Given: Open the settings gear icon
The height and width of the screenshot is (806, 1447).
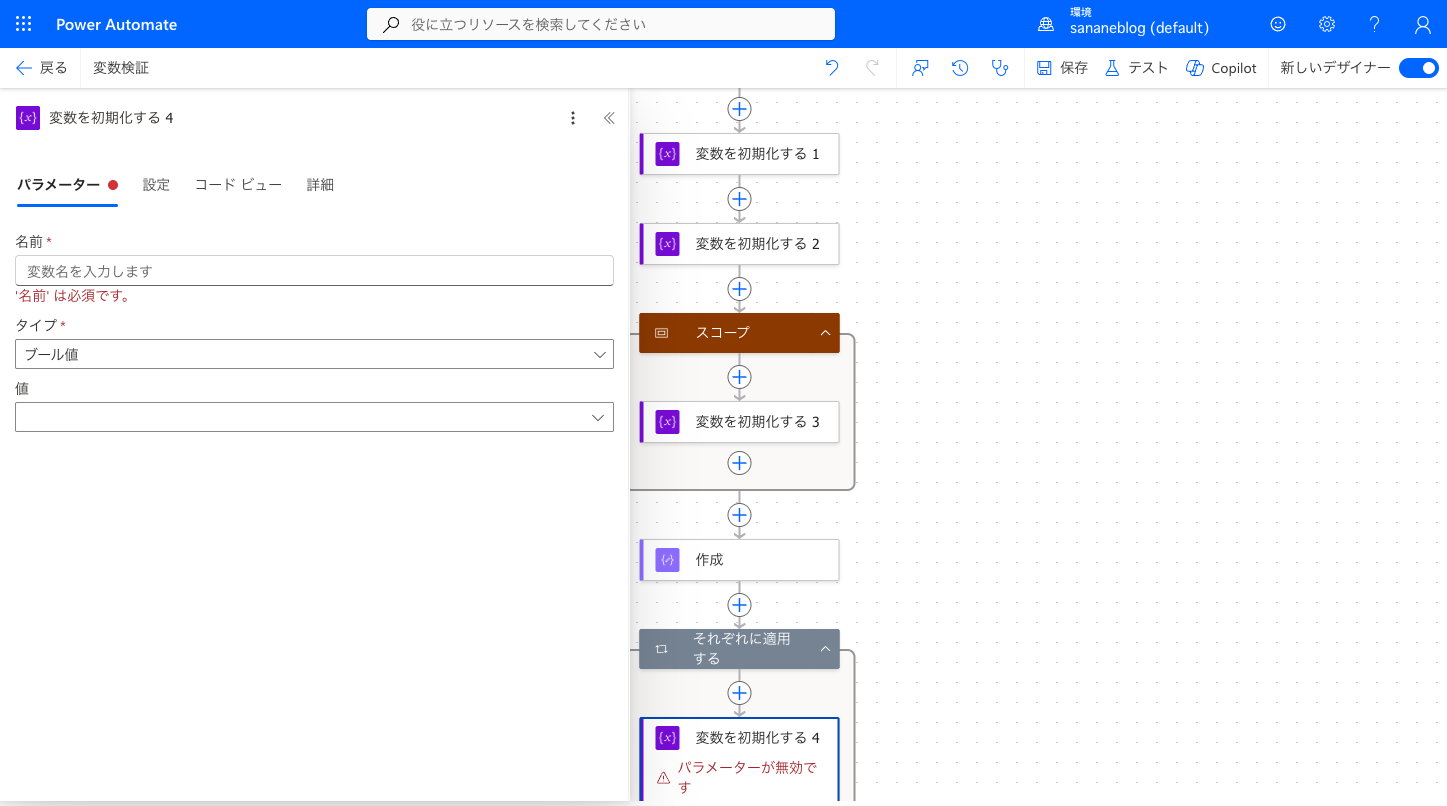Looking at the screenshot, I should pos(1326,24).
